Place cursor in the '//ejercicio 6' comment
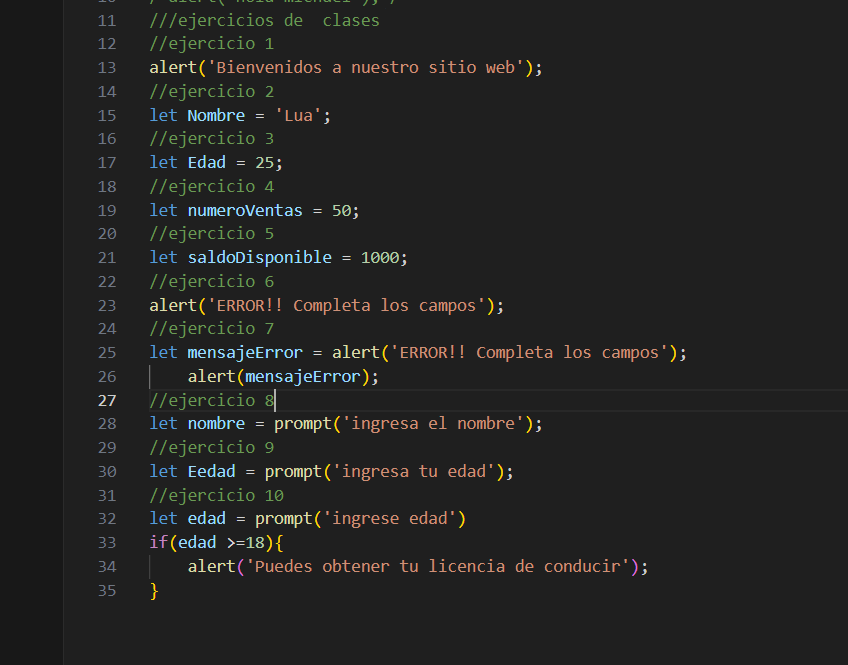 pyautogui.click(x=212, y=282)
